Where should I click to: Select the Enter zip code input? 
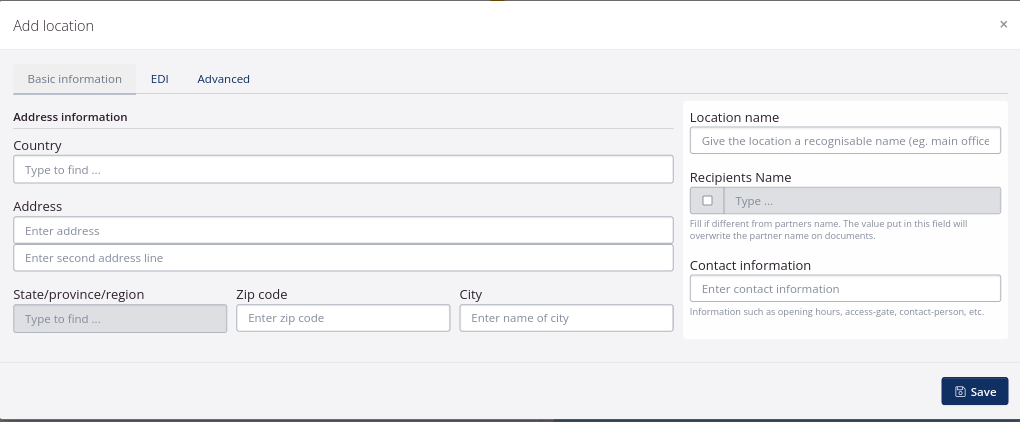pyautogui.click(x=343, y=319)
